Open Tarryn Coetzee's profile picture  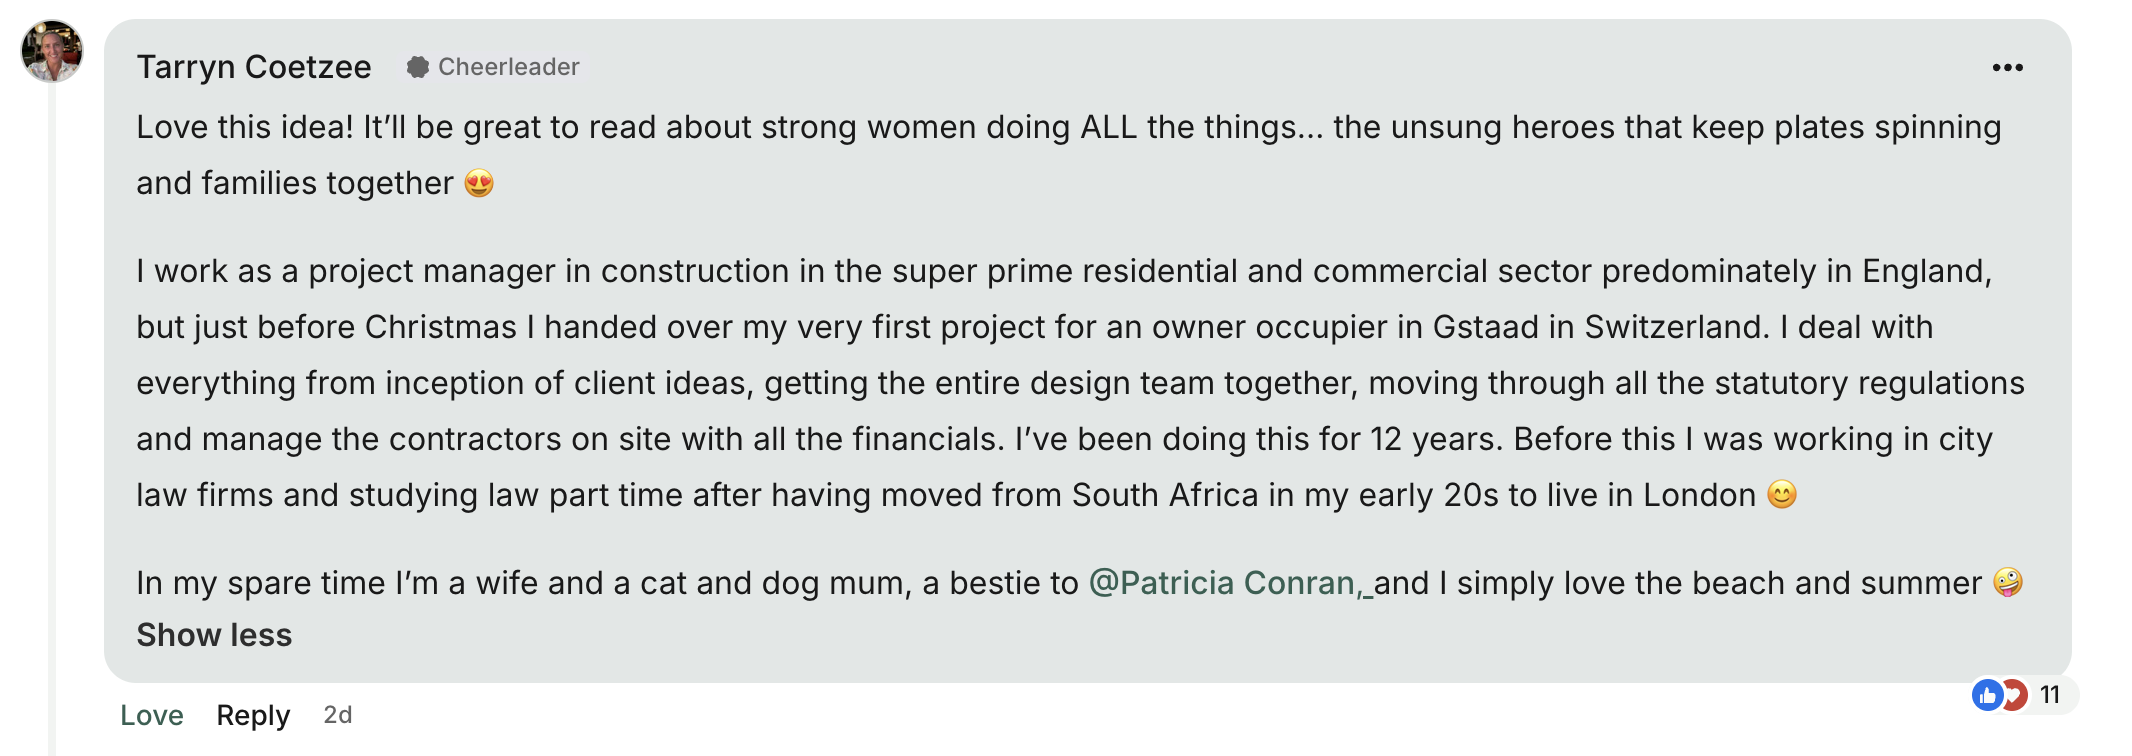(x=52, y=51)
